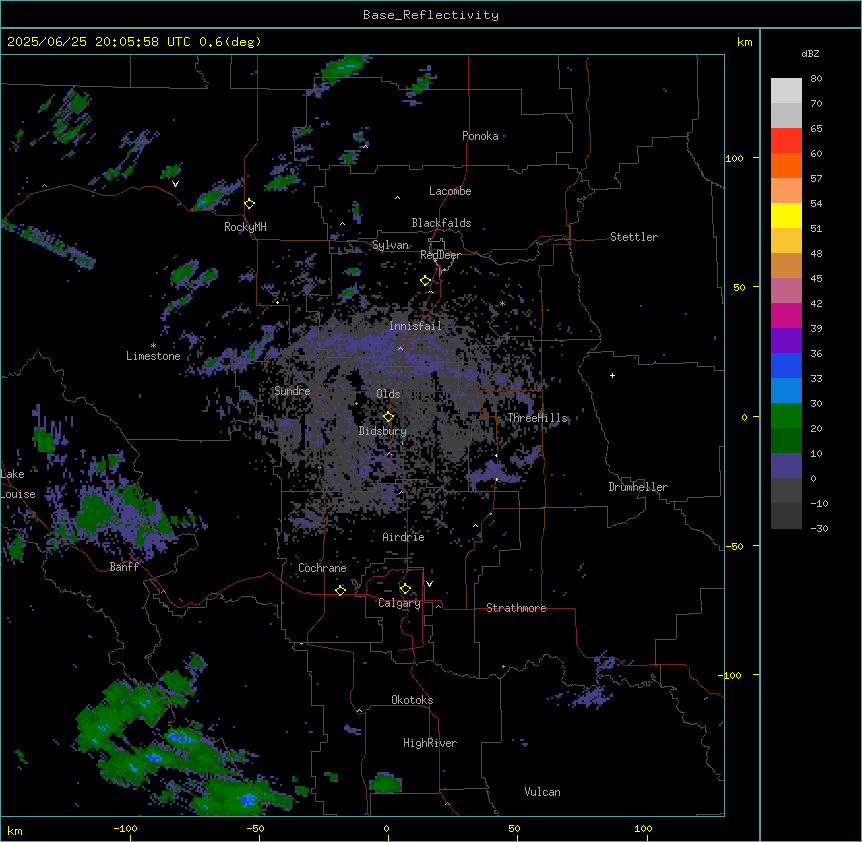The height and width of the screenshot is (842, 862).
Task: Pick the slate-purple 0–10 dBZ legend band
Action: click(x=786, y=466)
